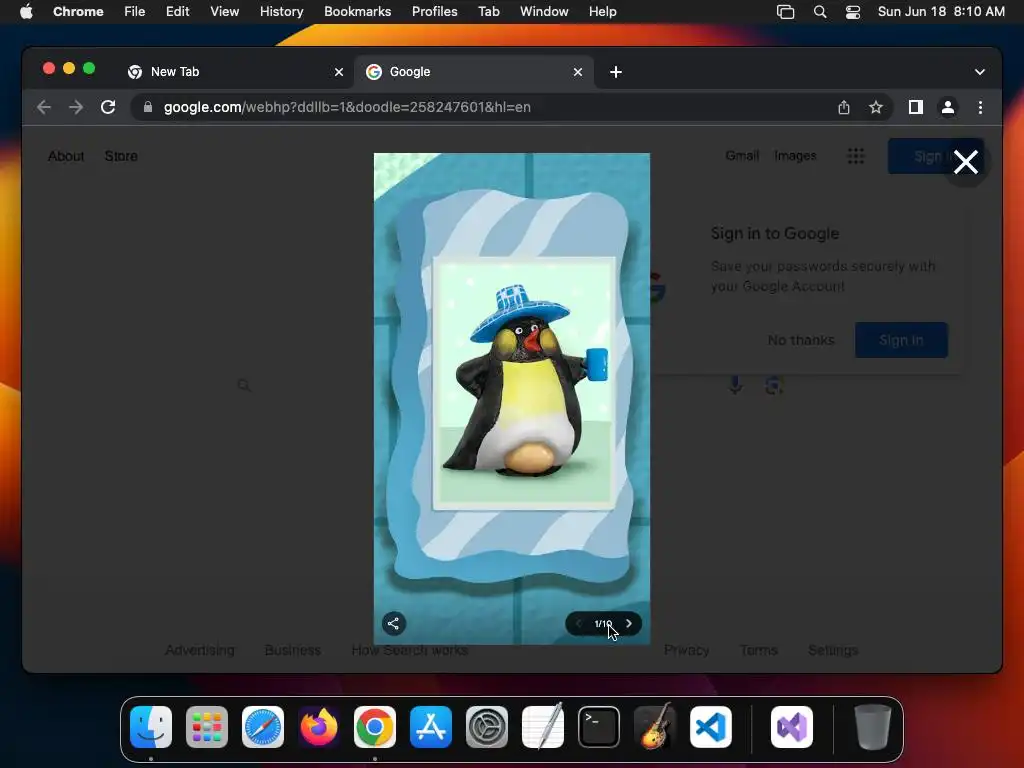Close the Google tab

coord(578,72)
